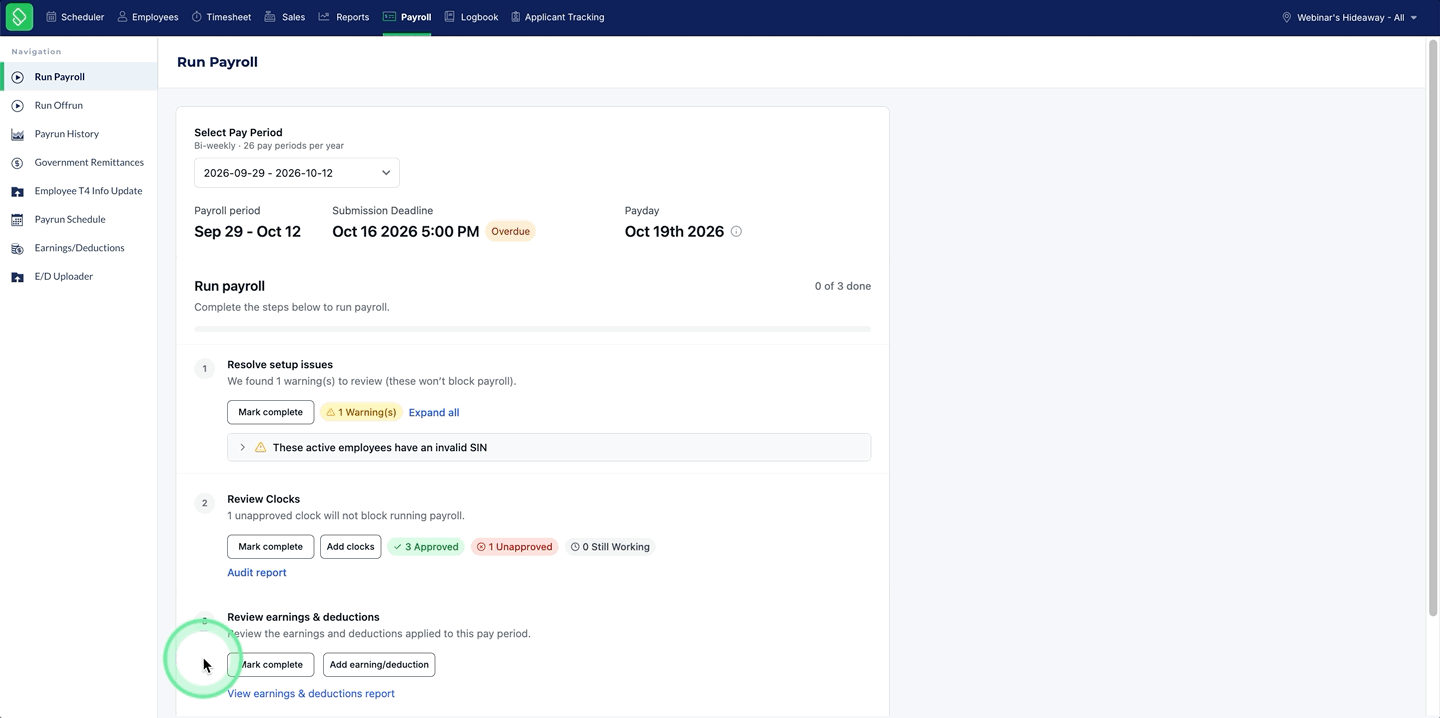1440x718 pixels.
Task: Click the Earnings/Deductions coins icon
Action: click(17, 248)
